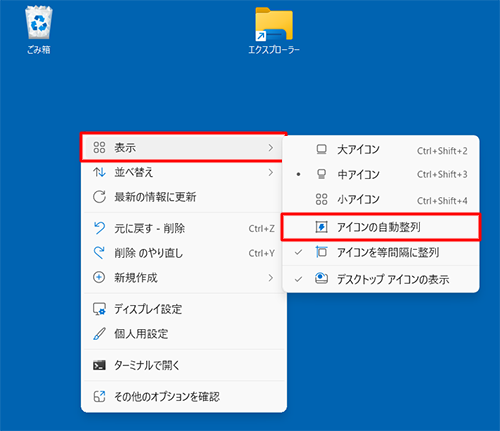The width and height of the screenshot is (500, 431).
Task: Click the Ctrl+Y shortcut text
Action: tap(262, 253)
